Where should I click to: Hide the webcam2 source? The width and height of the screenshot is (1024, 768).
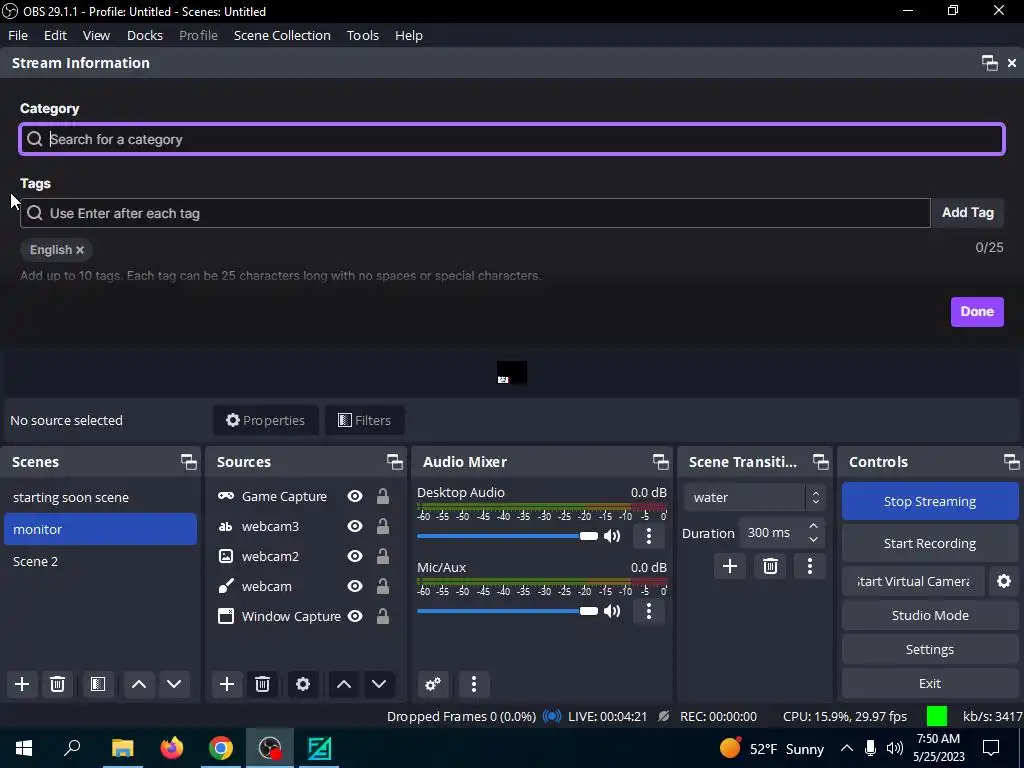coord(355,556)
